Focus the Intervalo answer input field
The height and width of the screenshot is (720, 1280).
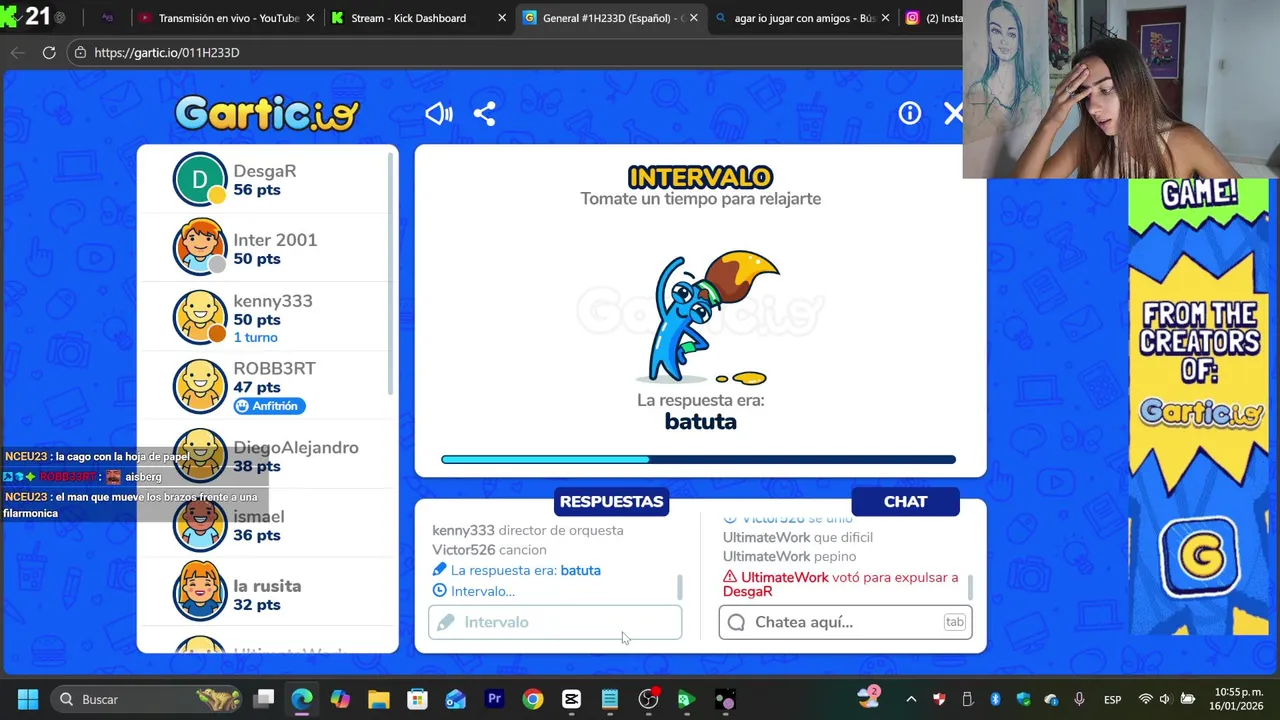point(555,622)
